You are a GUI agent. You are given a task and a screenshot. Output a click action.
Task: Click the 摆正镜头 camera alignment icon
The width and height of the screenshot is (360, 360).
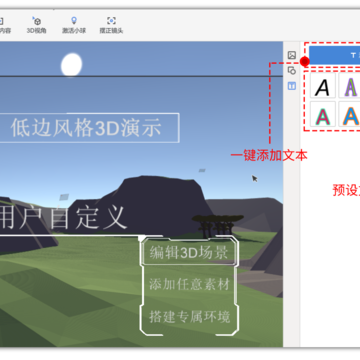coord(111,25)
